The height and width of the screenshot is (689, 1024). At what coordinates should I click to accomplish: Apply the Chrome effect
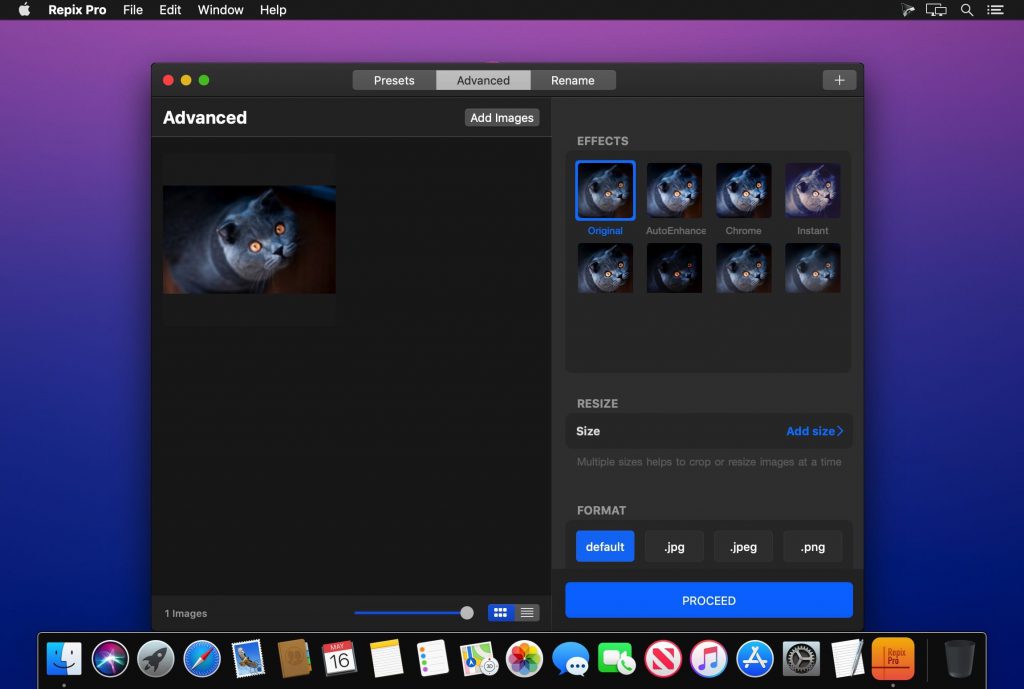(743, 191)
